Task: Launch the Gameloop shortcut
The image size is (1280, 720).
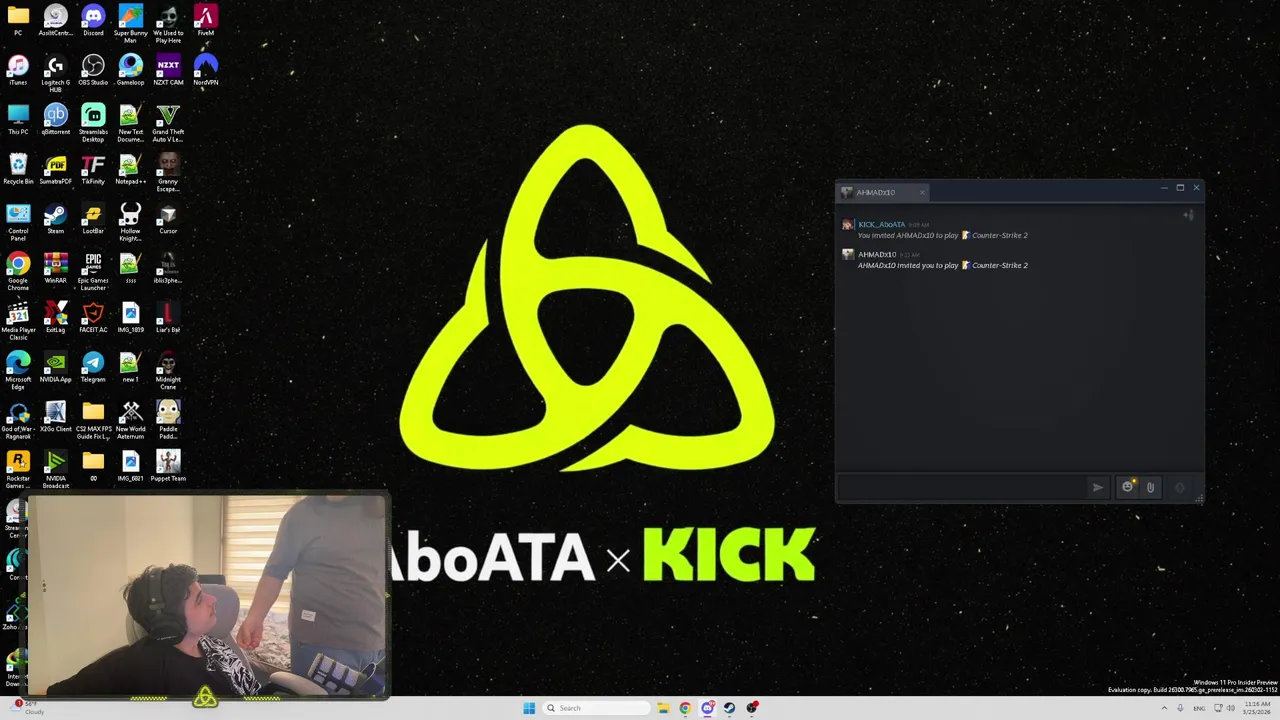Action: [131, 70]
